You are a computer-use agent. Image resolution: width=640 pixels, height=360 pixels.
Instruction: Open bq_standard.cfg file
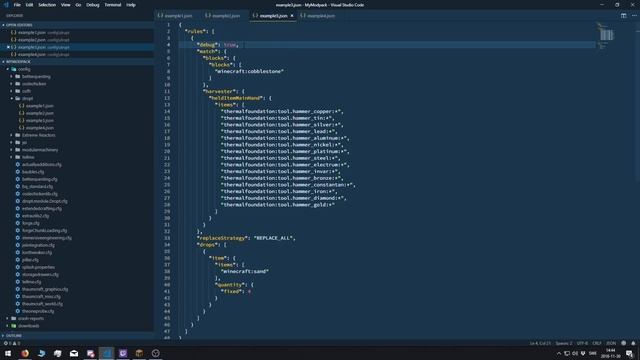tap(37, 187)
